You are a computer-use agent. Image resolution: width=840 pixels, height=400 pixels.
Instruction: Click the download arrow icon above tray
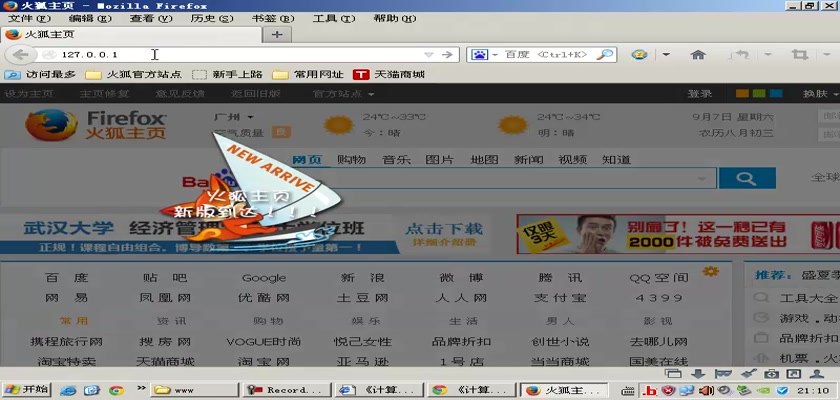click(x=699, y=374)
